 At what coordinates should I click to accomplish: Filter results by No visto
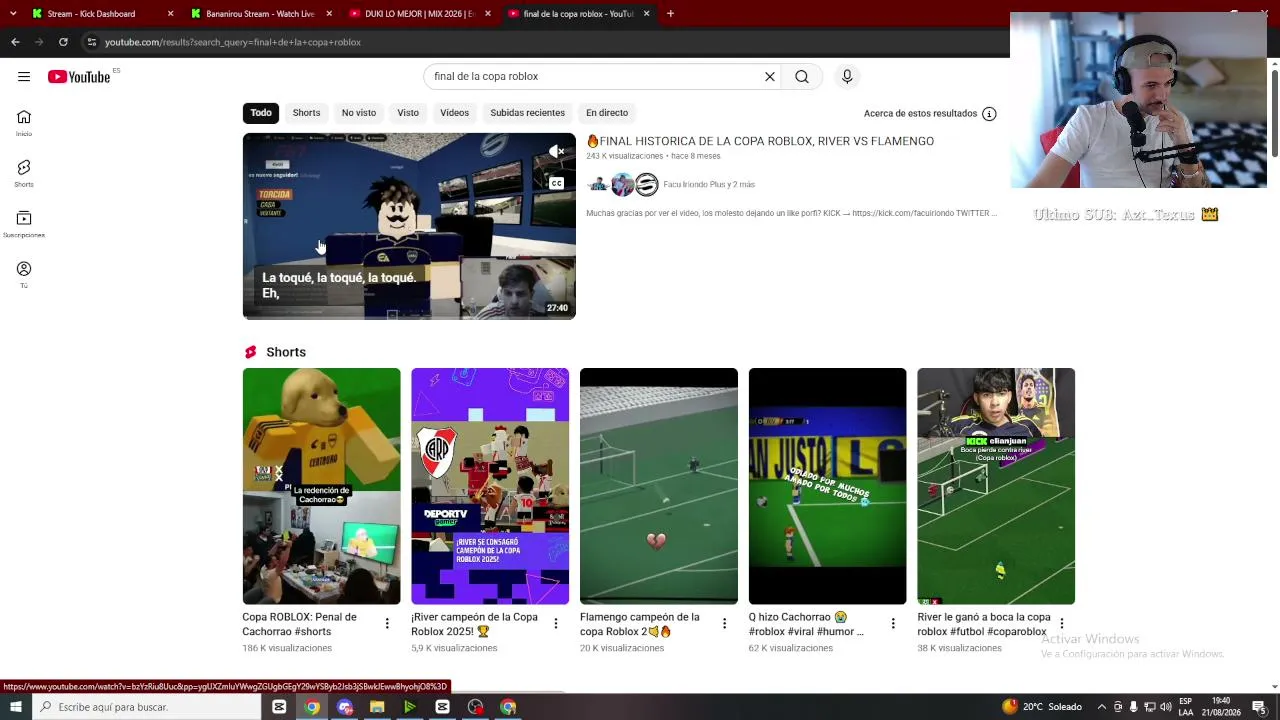point(359,113)
